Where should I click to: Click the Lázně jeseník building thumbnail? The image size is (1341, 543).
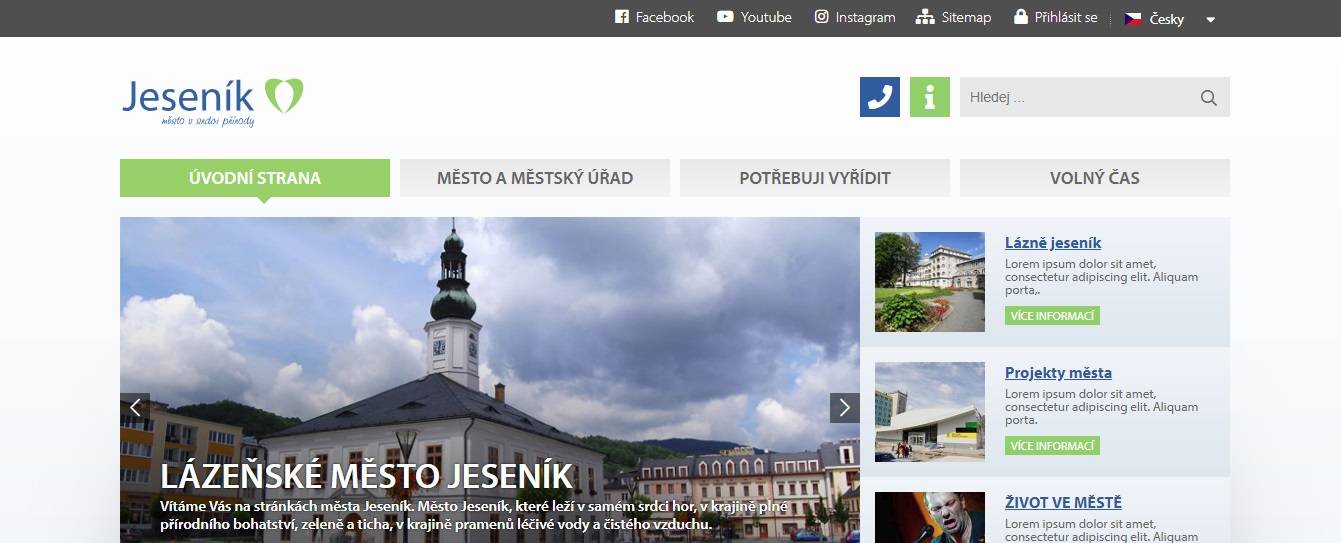coord(930,282)
